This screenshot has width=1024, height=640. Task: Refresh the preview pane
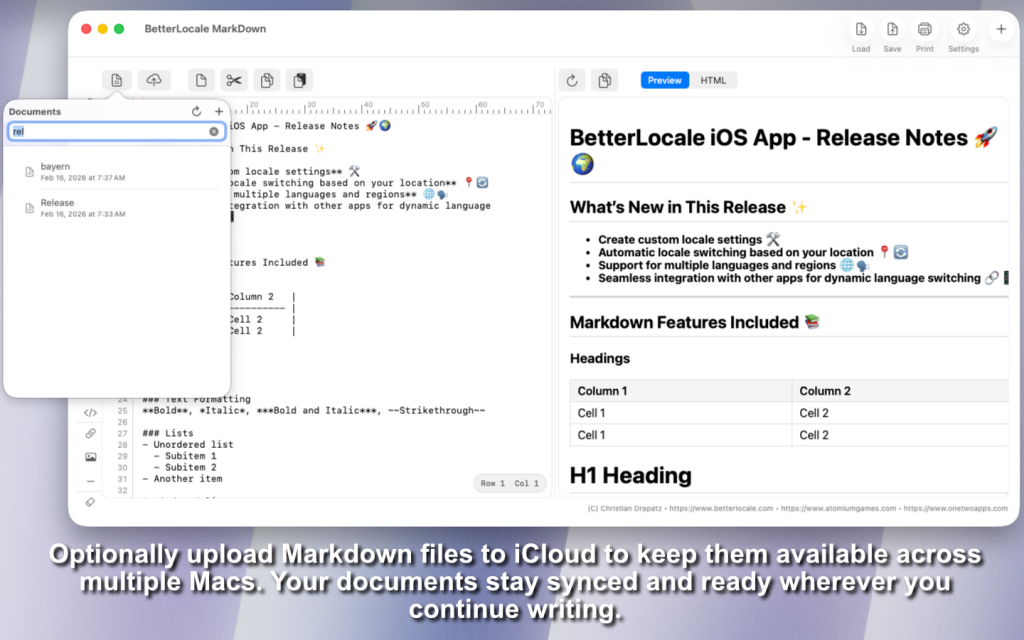point(572,80)
